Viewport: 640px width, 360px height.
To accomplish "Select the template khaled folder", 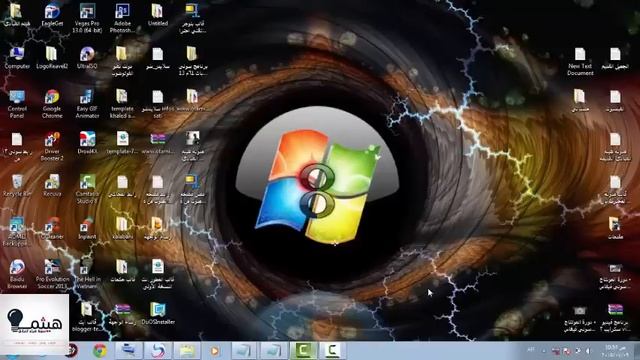I will point(122,104).
